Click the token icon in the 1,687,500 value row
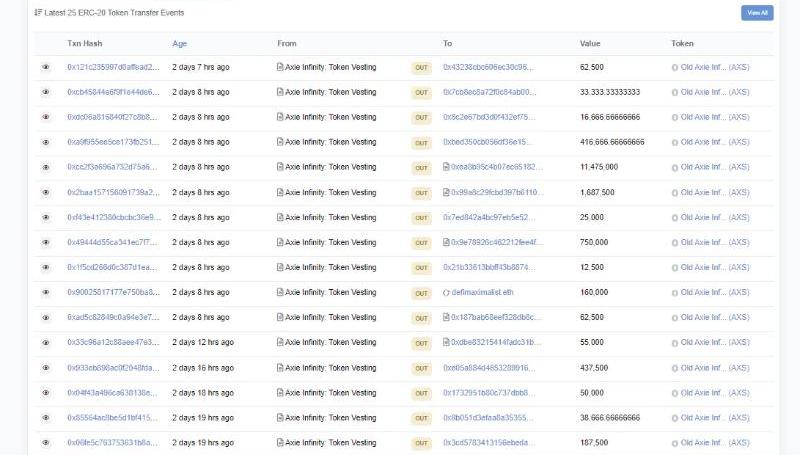This screenshot has width=800, height=455. (675, 192)
